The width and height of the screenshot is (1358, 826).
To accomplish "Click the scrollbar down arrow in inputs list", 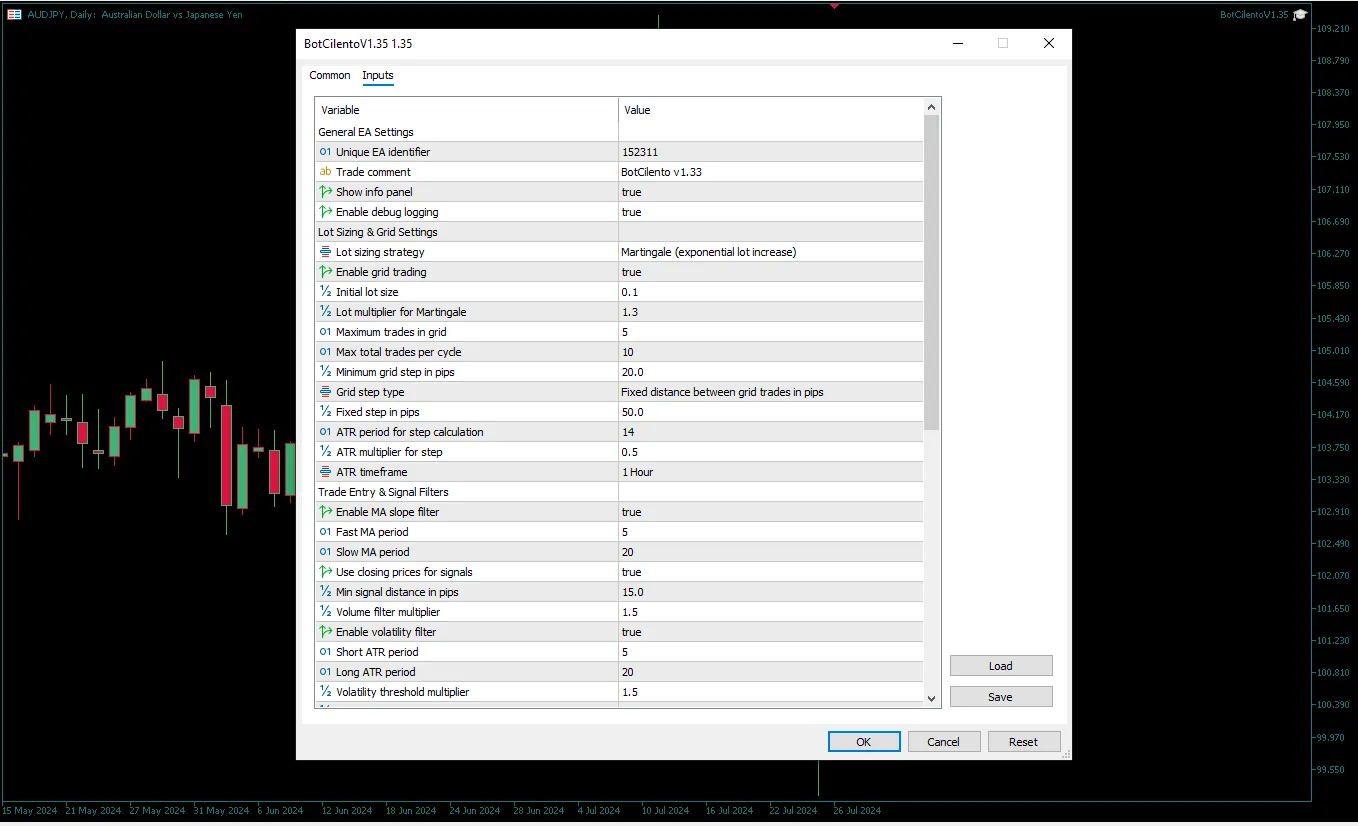I will pyautogui.click(x=932, y=699).
